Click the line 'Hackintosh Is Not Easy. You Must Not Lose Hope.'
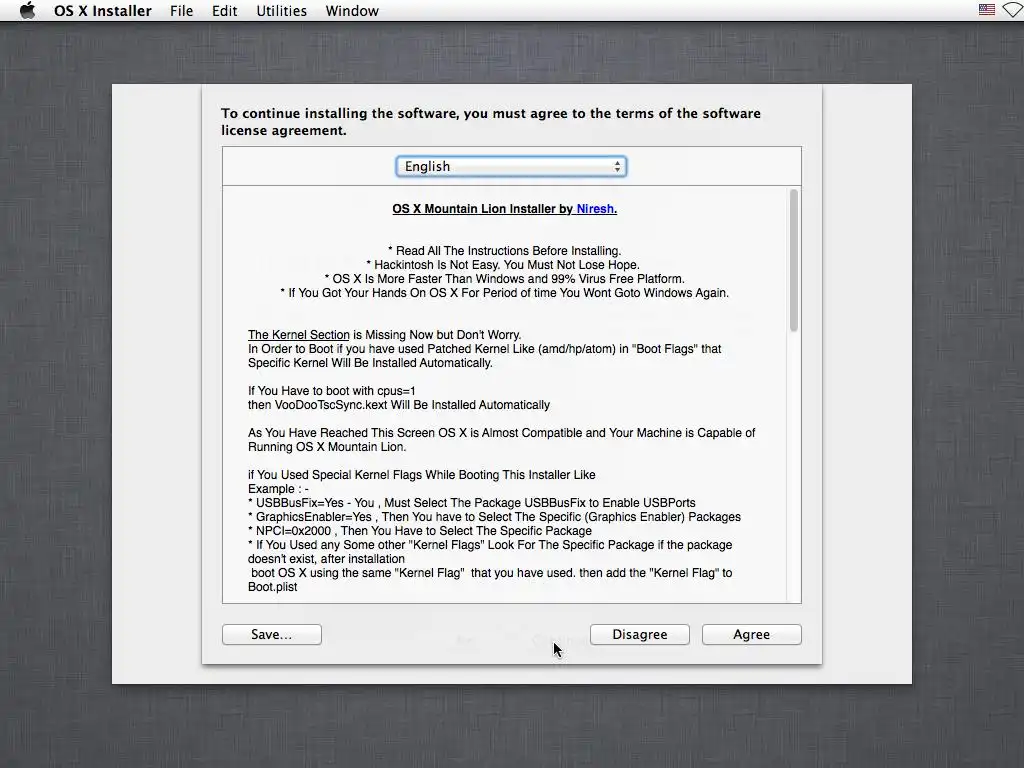 (503, 265)
